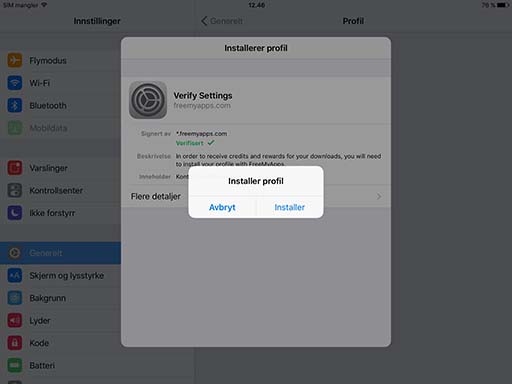512x384 pixels.
Task: Tap the Kontrollsenter icon
Action: 15,190
